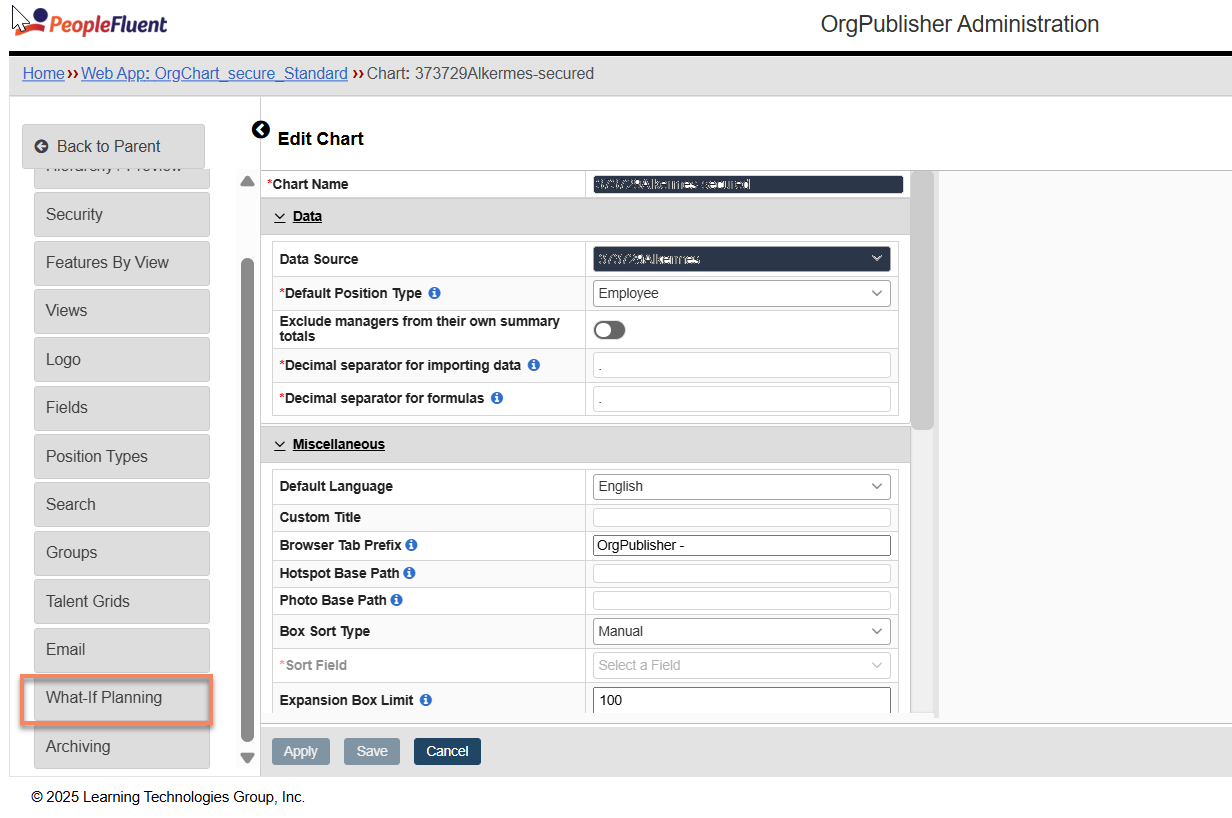This screenshot has height=818, width=1232.
Task: Click the sidebar scroll-up arrow
Action: click(248, 181)
